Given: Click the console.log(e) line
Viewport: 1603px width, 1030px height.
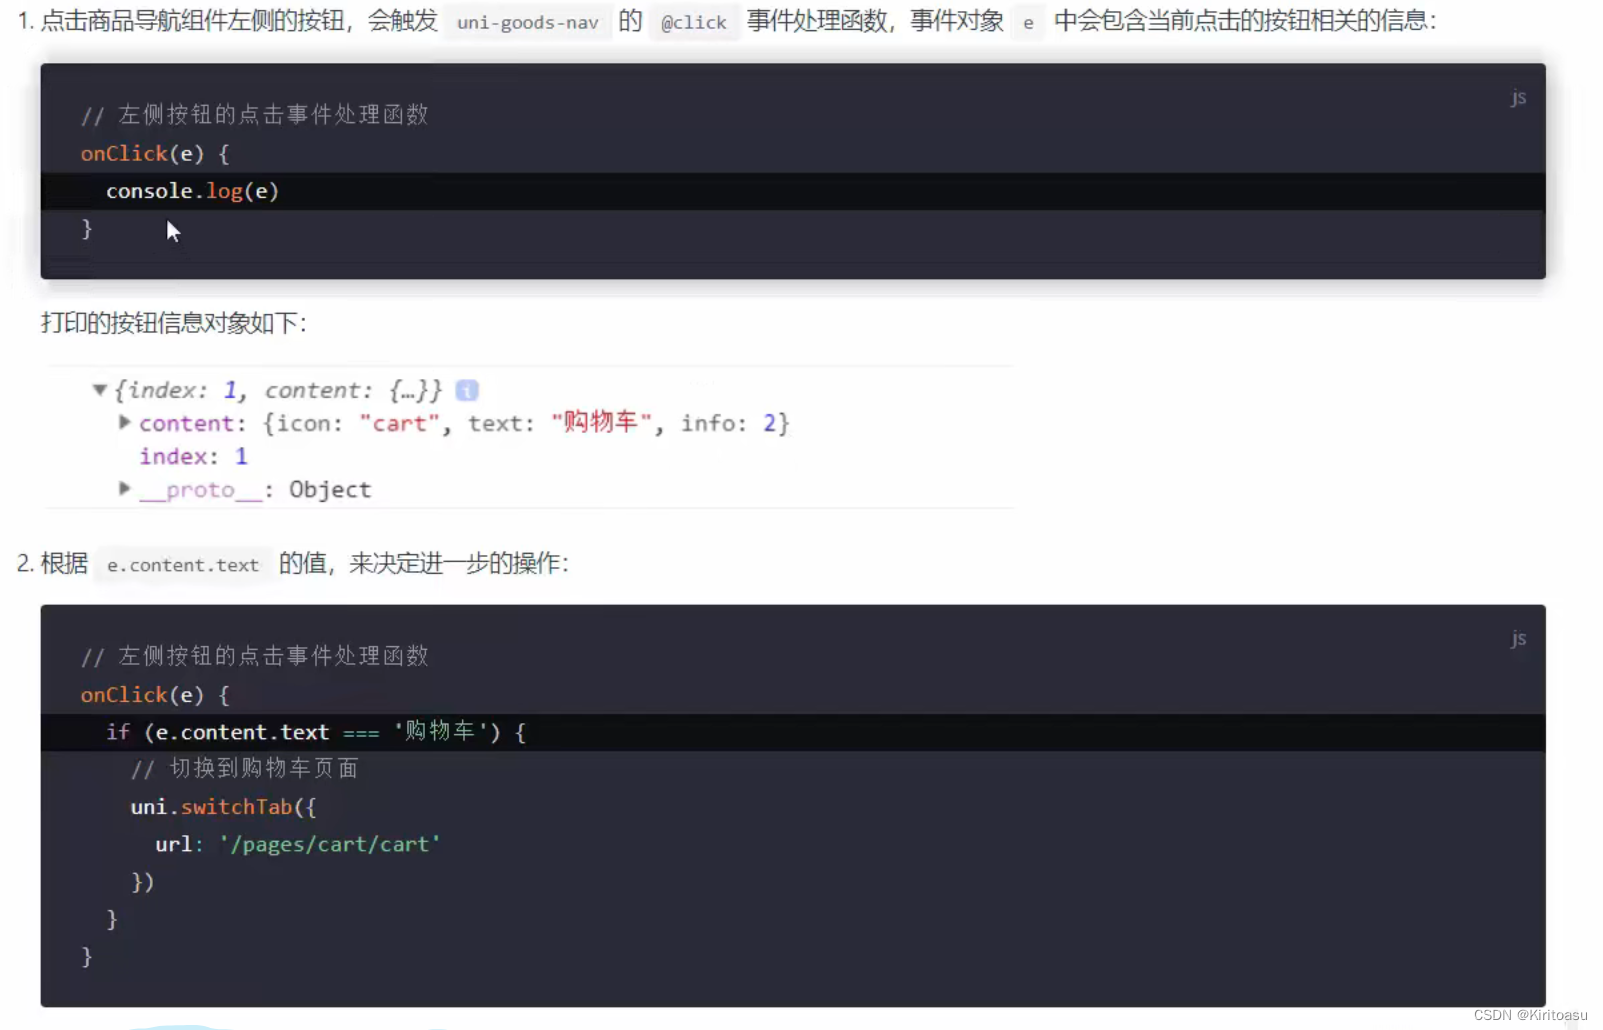Looking at the screenshot, I should click(793, 191).
